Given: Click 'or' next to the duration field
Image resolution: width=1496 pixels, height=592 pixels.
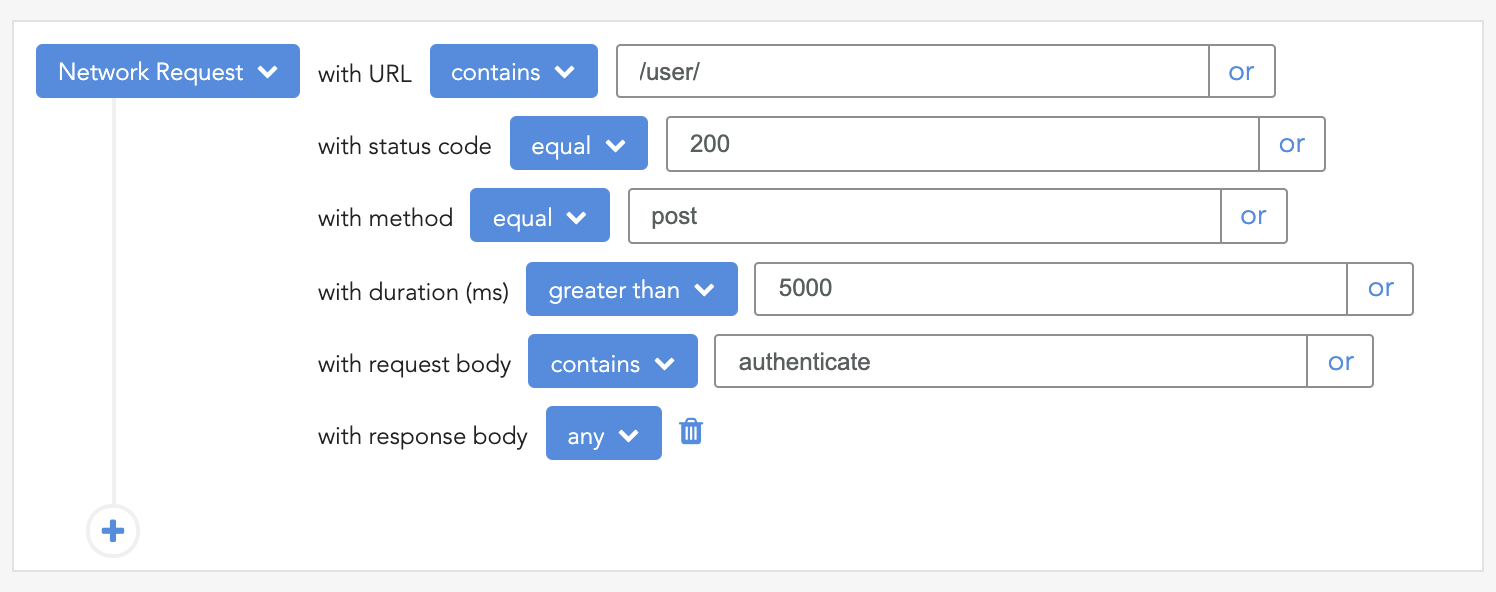Looking at the screenshot, I should (x=1380, y=290).
